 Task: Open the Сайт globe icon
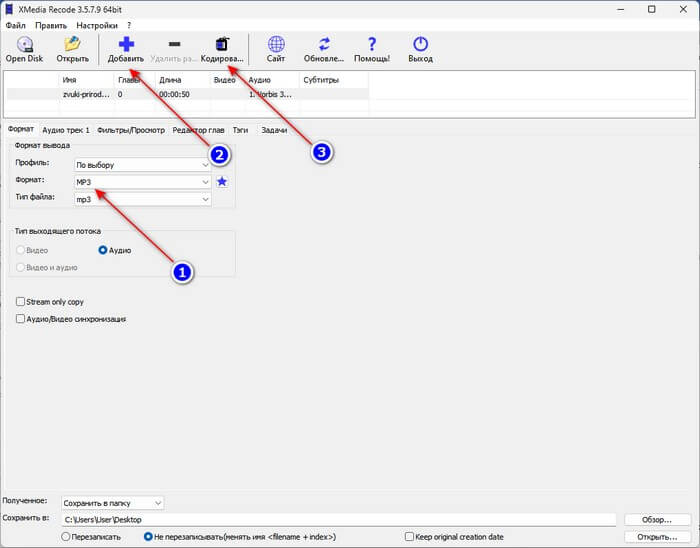pos(276,44)
